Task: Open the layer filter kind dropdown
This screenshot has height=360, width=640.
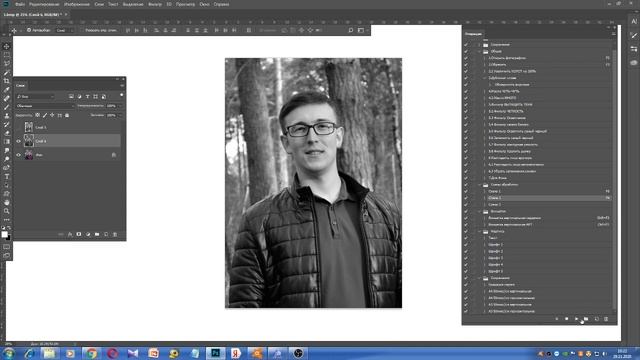Action: [35, 96]
